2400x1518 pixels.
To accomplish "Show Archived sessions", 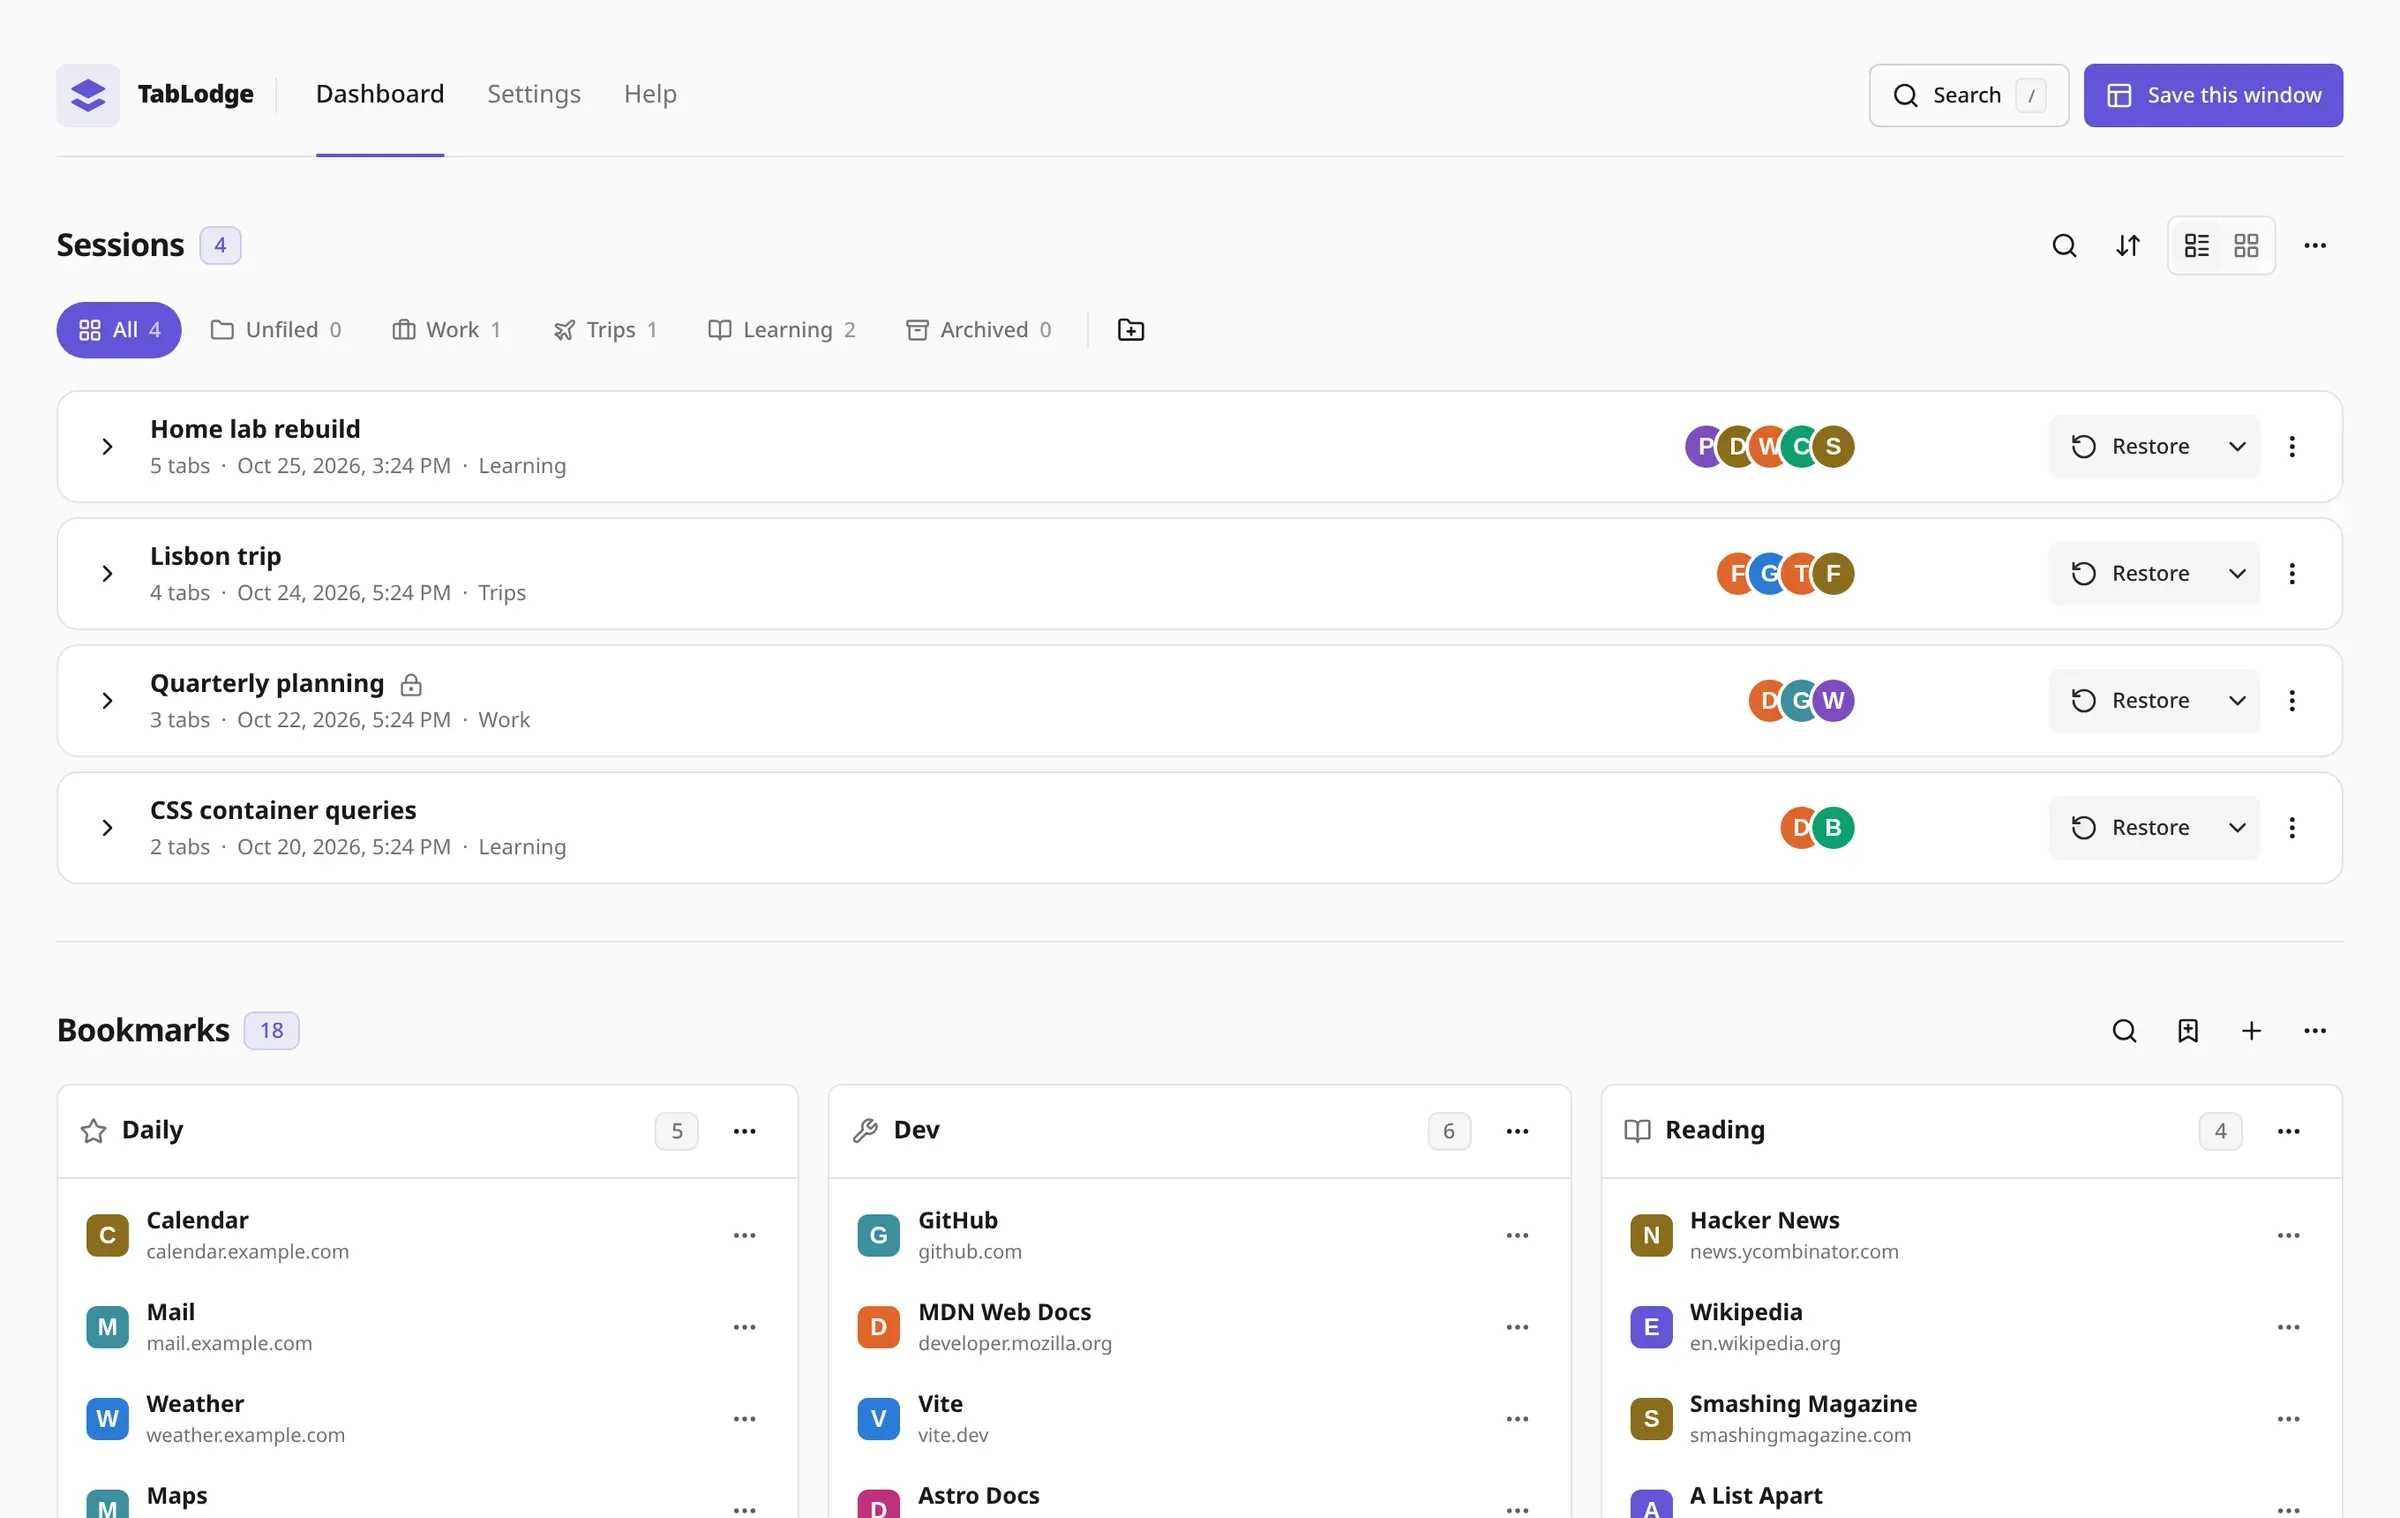I will point(979,330).
